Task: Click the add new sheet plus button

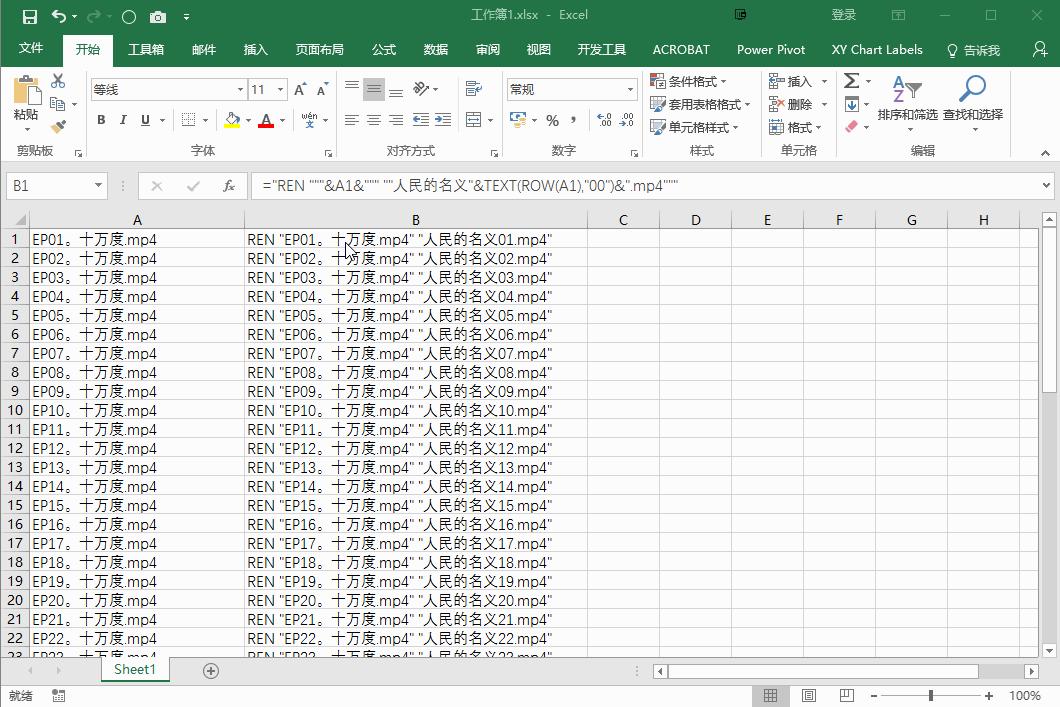Action: tap(211, 671)
